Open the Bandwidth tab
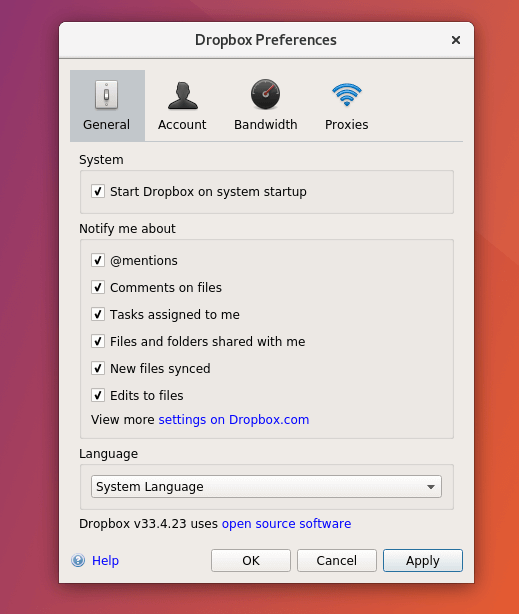This screenshot has width=519, height=614. pyautogui.click(x=266, y=106)
